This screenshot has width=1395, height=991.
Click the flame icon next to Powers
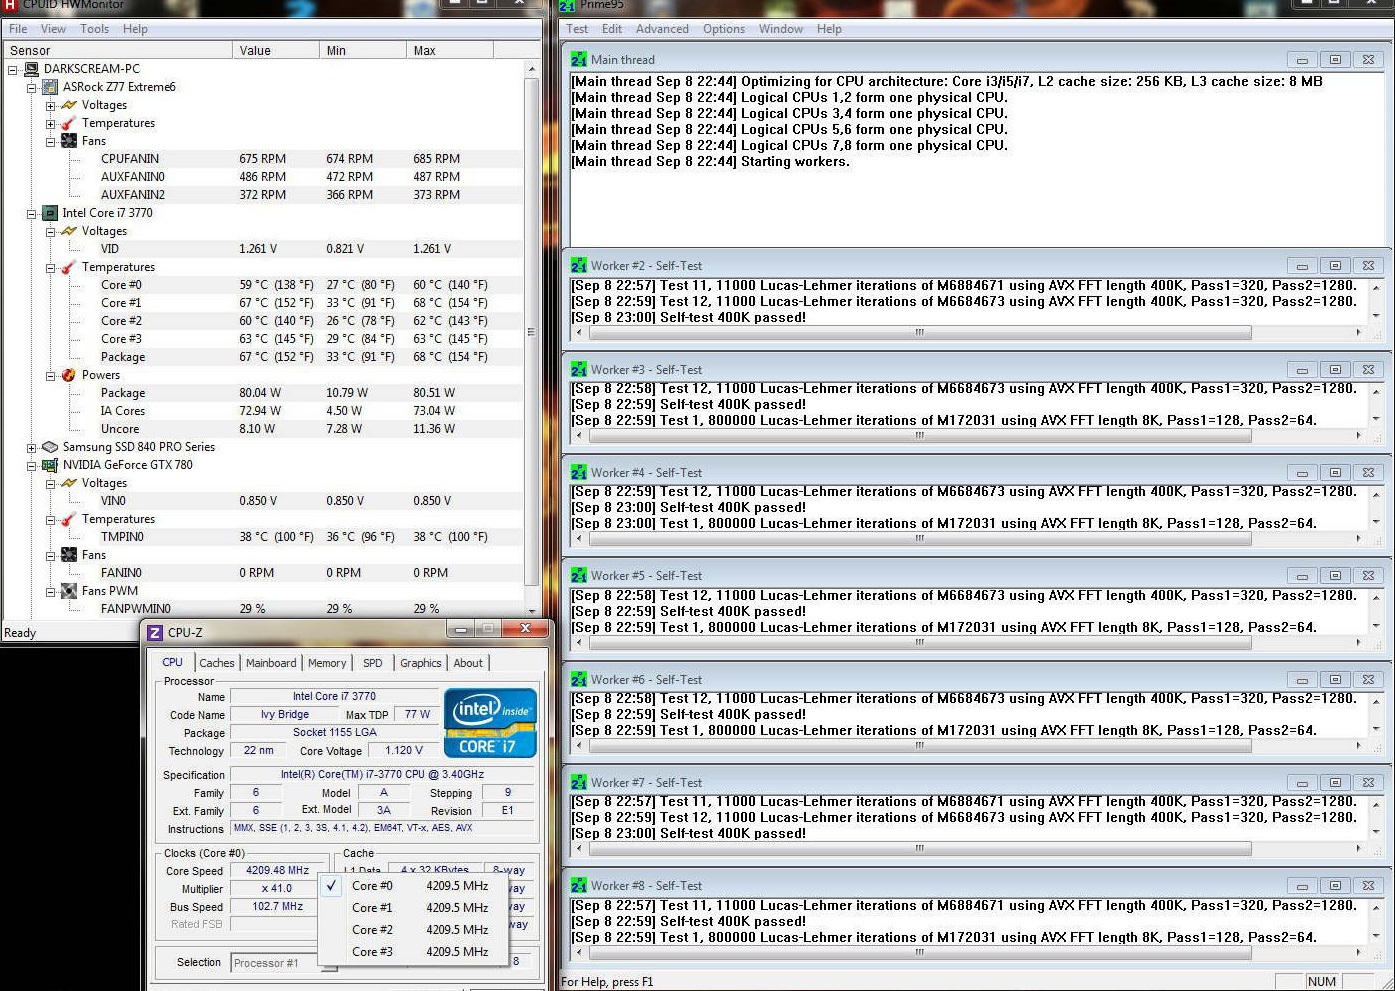click(x=69, y=375)
